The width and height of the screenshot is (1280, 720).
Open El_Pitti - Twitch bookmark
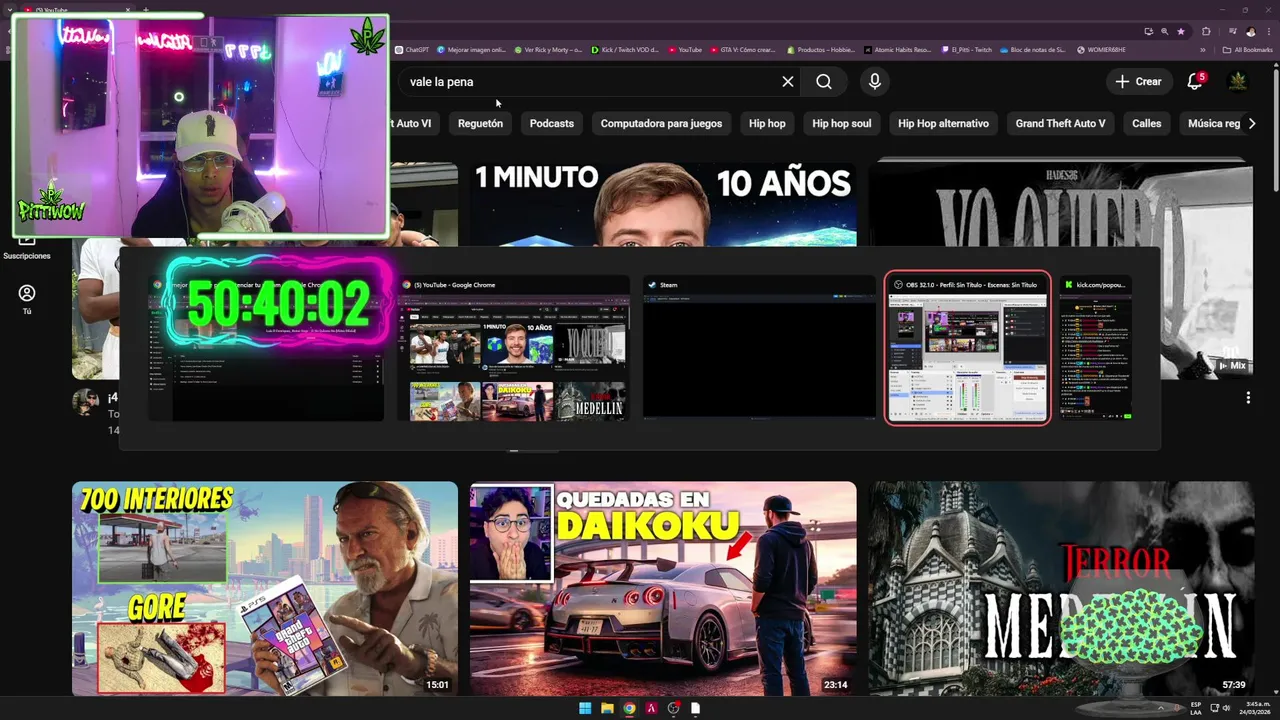(967, 50)
